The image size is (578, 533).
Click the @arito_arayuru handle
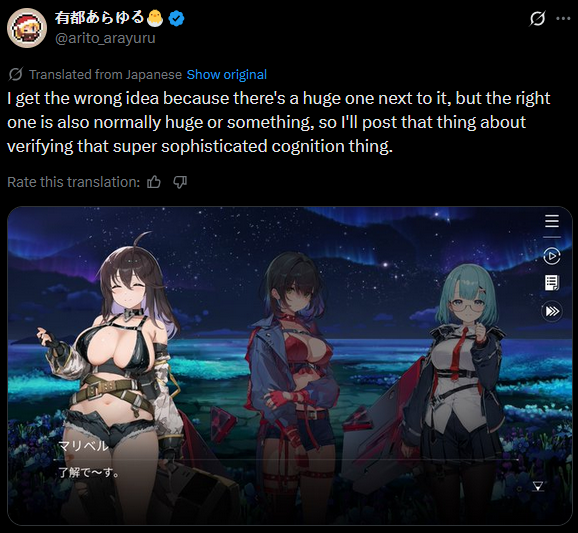105,38
